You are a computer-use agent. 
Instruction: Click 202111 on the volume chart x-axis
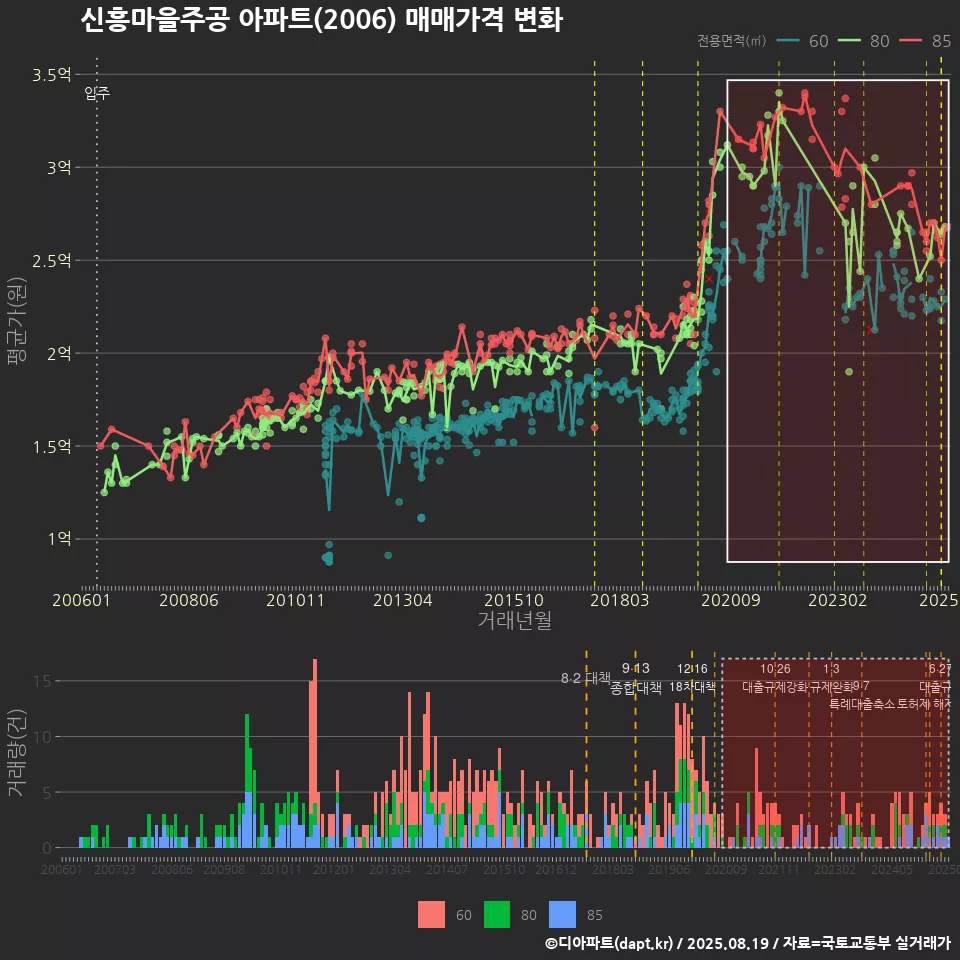[779, 869]
